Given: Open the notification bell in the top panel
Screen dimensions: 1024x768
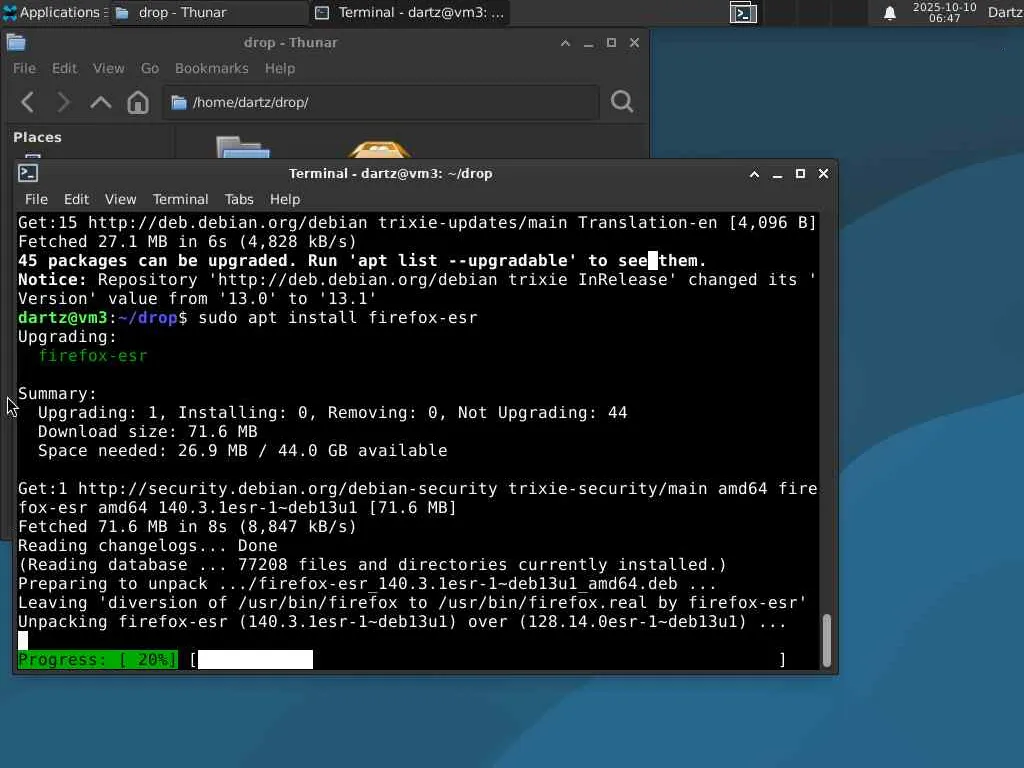Looking at the screenshot, I should 889,13.
